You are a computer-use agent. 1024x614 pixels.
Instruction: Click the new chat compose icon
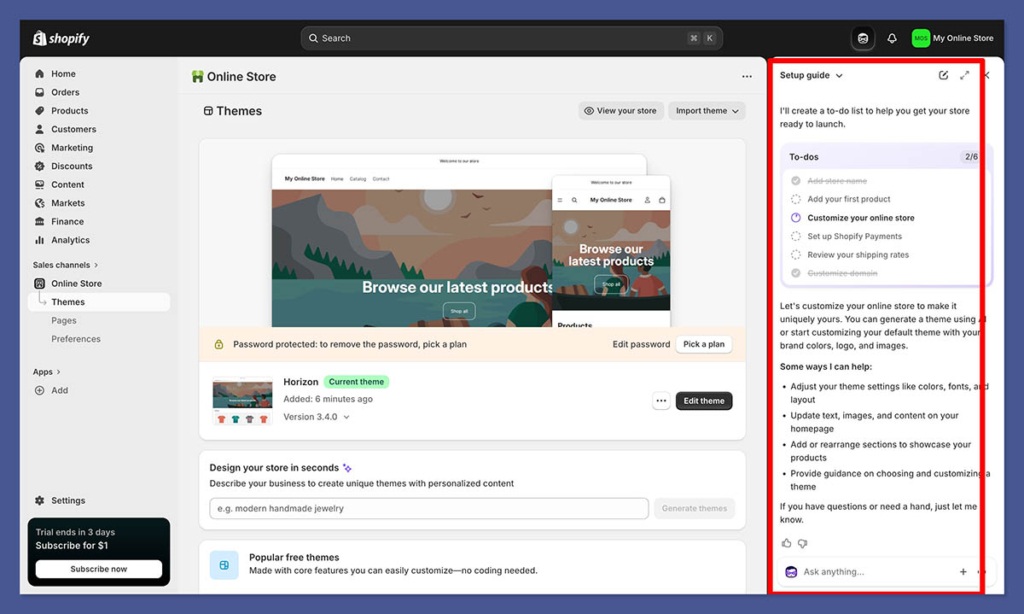click(x=943, y=75)
